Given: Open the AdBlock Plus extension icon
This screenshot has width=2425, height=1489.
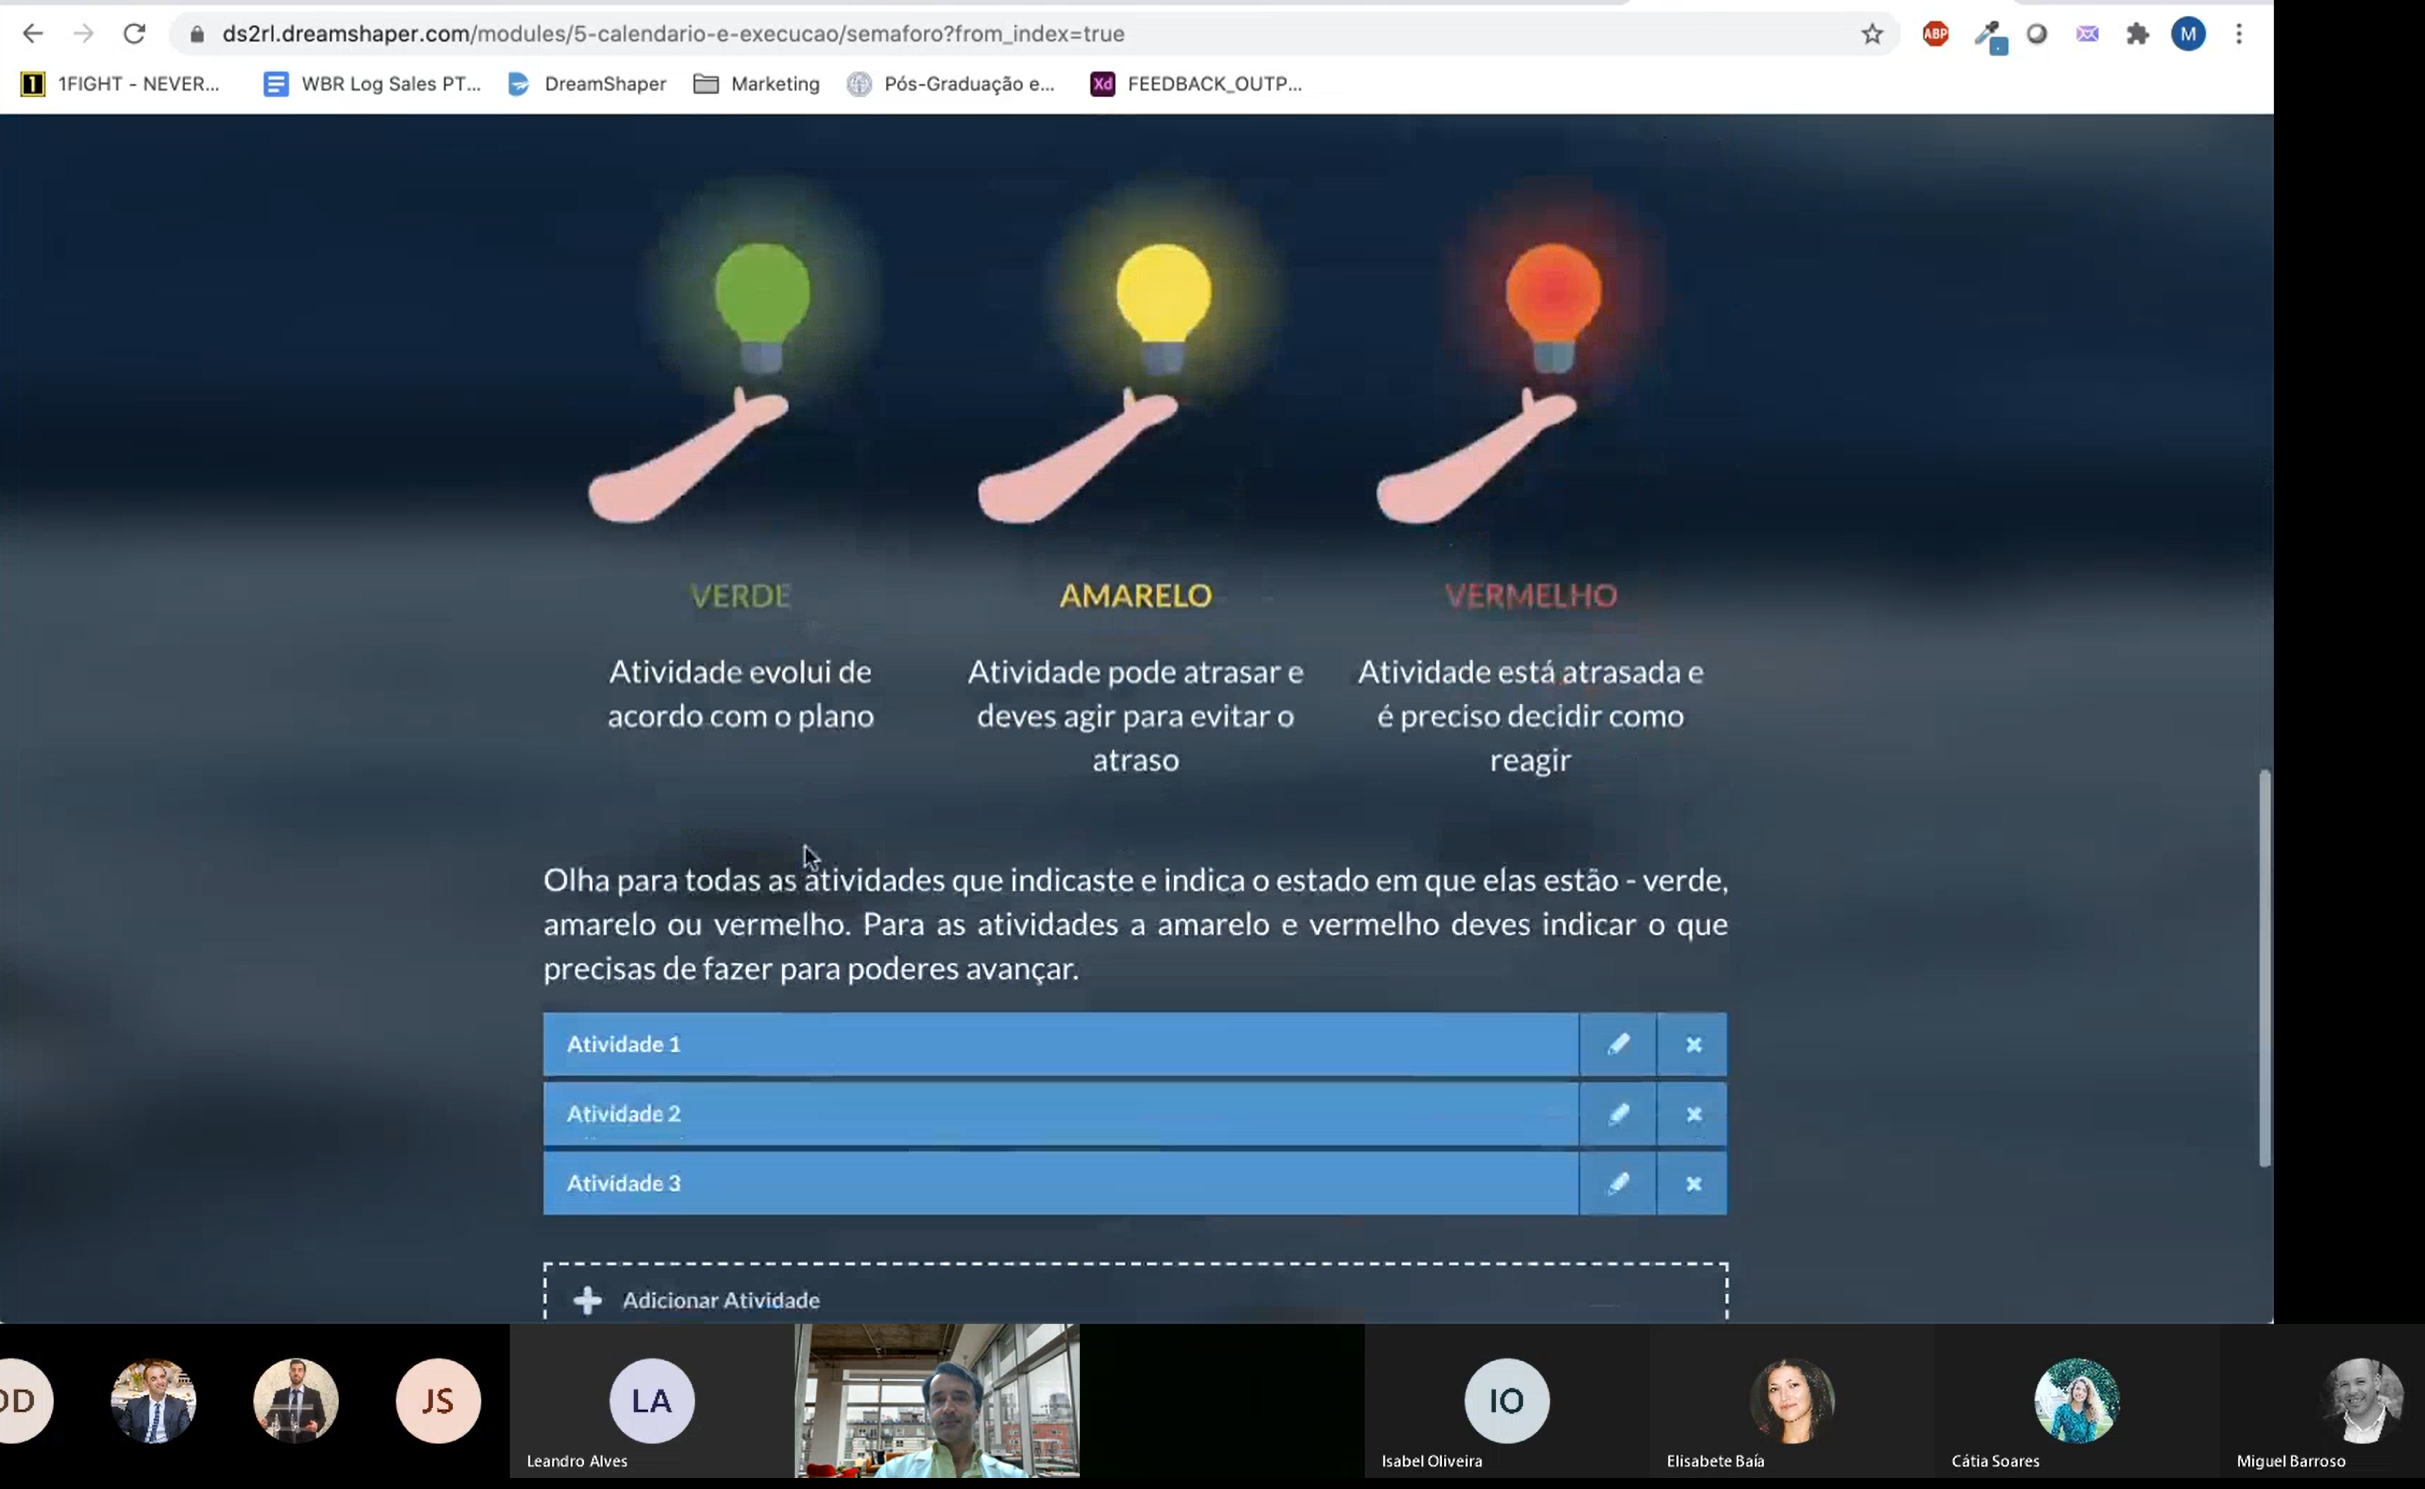Looking at the screenshot, I should (1935, 34).
